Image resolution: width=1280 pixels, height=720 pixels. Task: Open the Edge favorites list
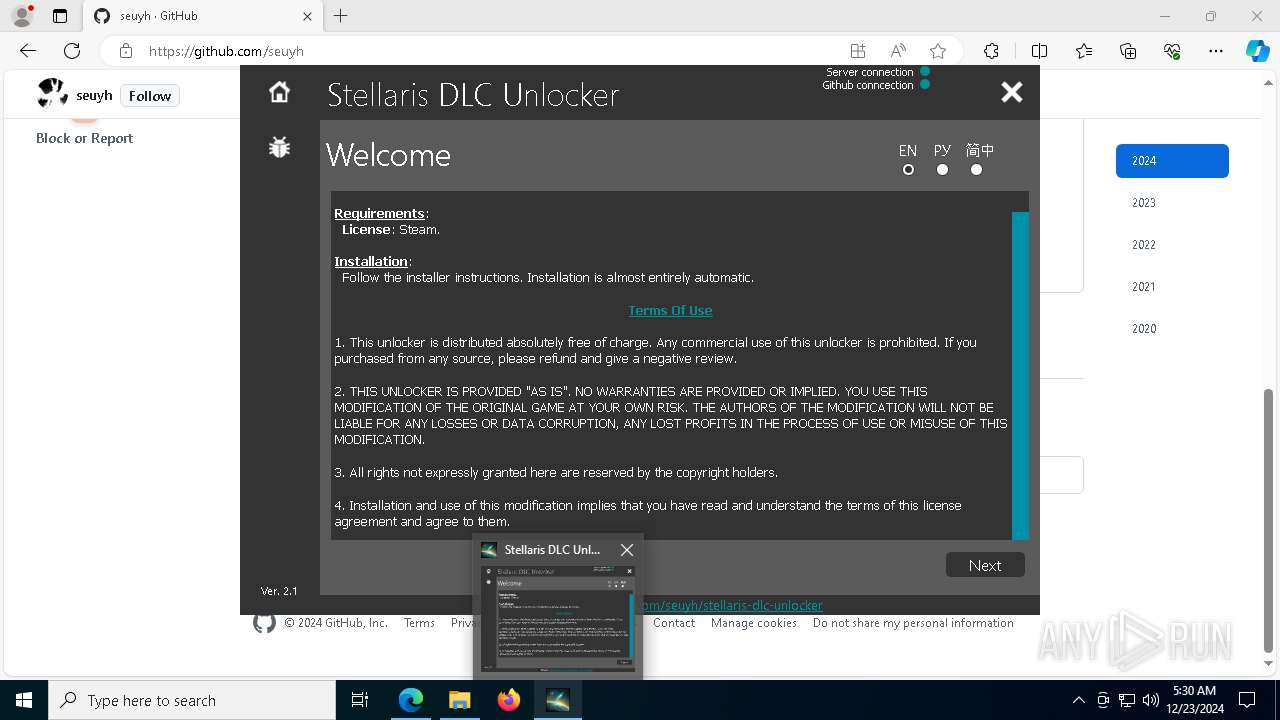tap(1084, 51)
